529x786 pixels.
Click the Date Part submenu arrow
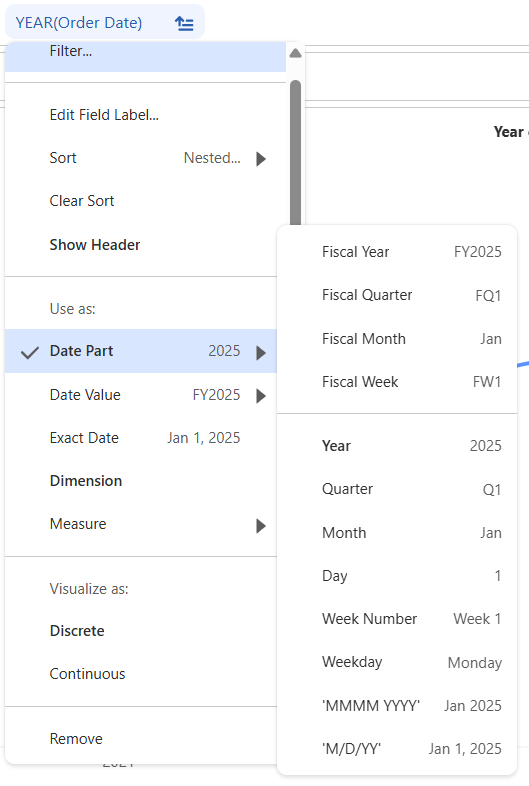coord(261,353)
